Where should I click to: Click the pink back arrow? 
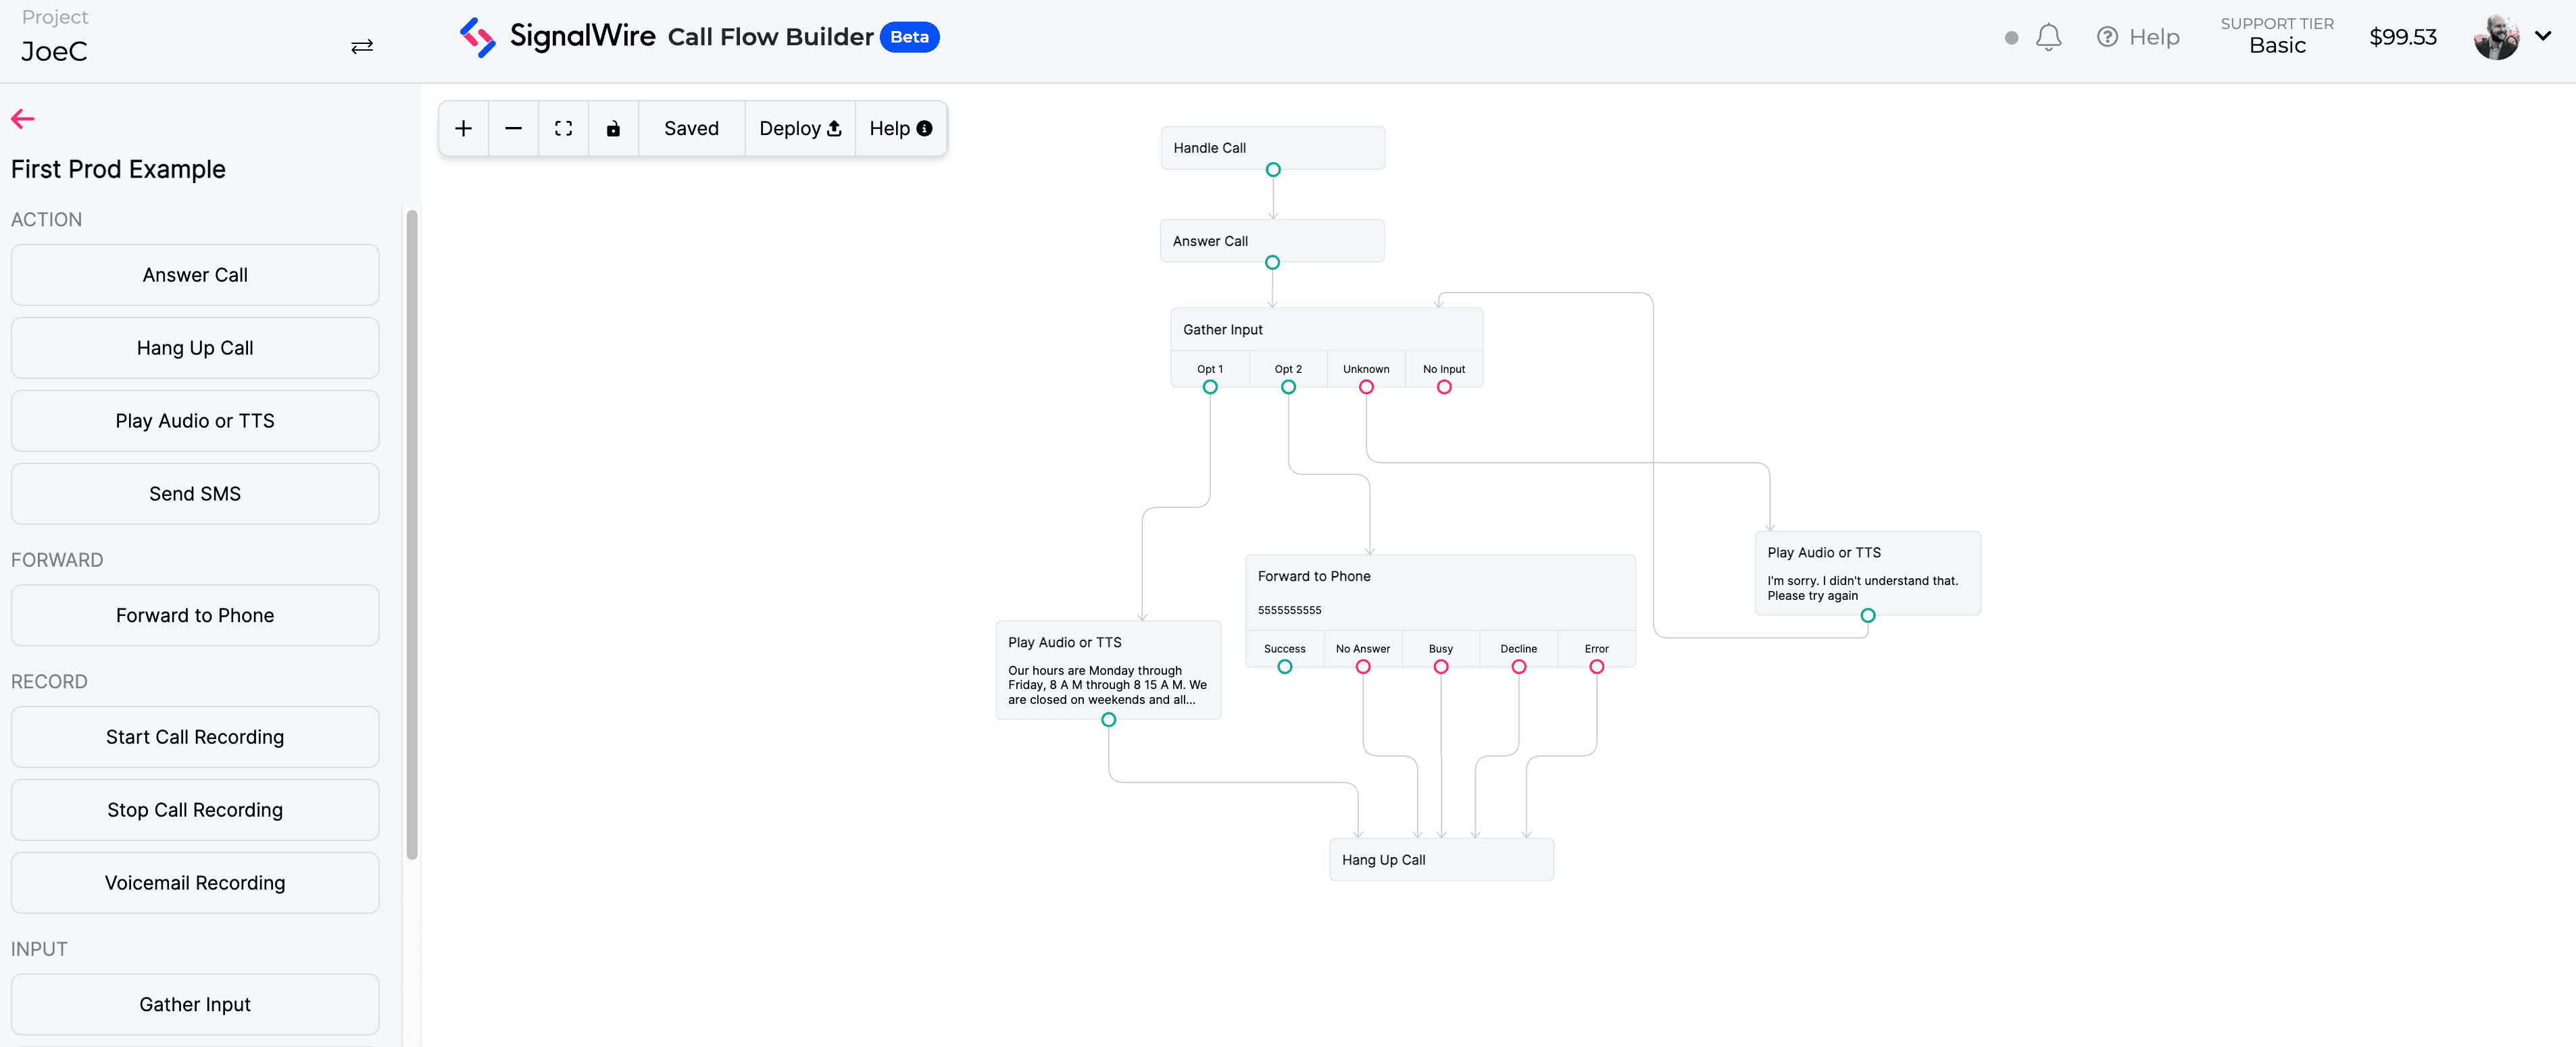tap(23, 119)
